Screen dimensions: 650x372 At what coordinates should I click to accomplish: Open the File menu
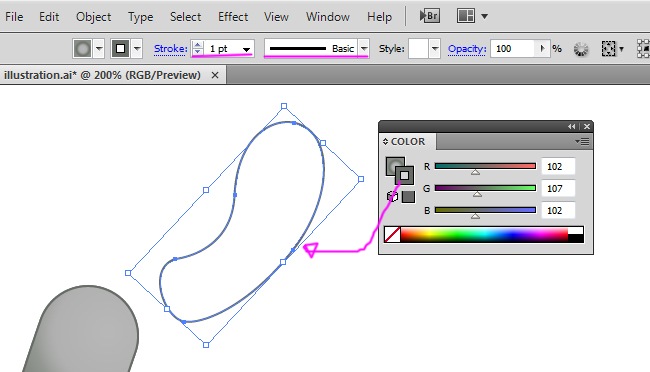click(14, 17)
